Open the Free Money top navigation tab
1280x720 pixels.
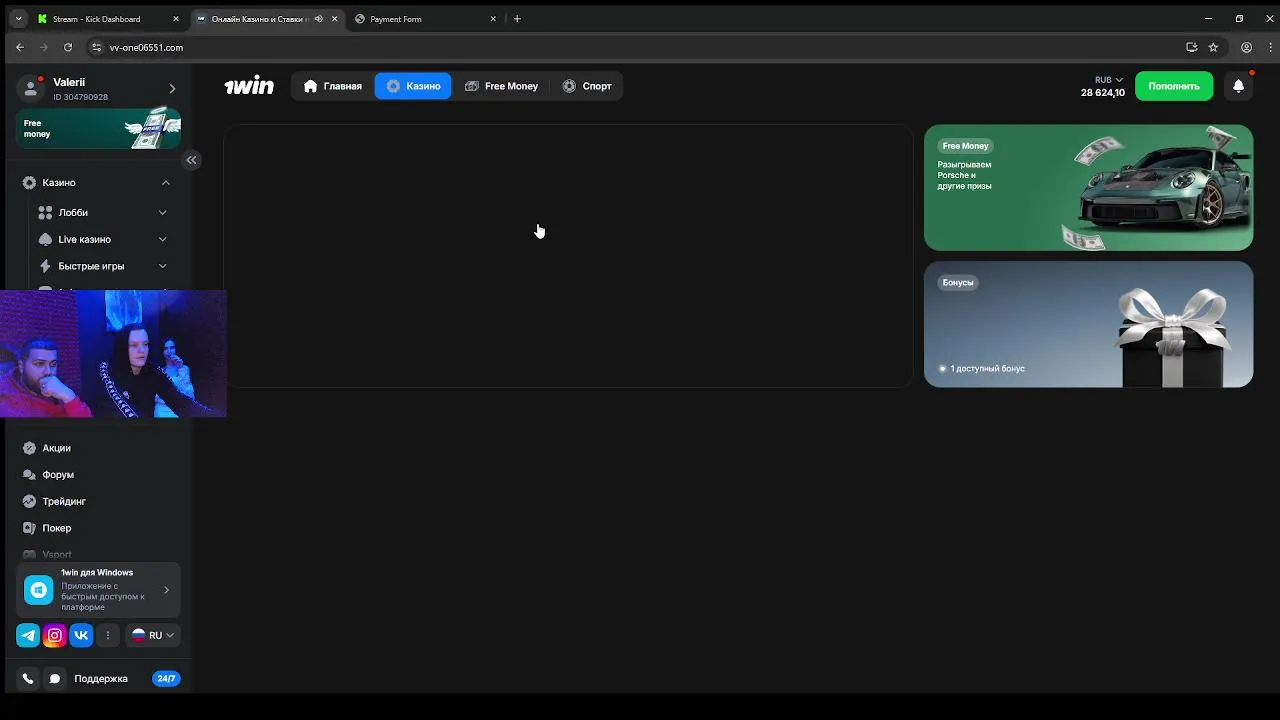[501, 86]
